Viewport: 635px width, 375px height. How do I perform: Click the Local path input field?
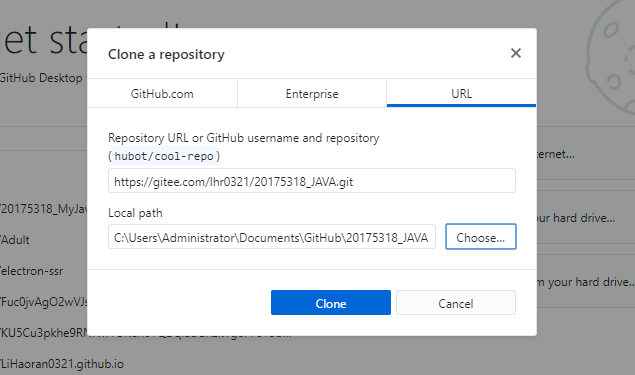[x=272, y=237]
